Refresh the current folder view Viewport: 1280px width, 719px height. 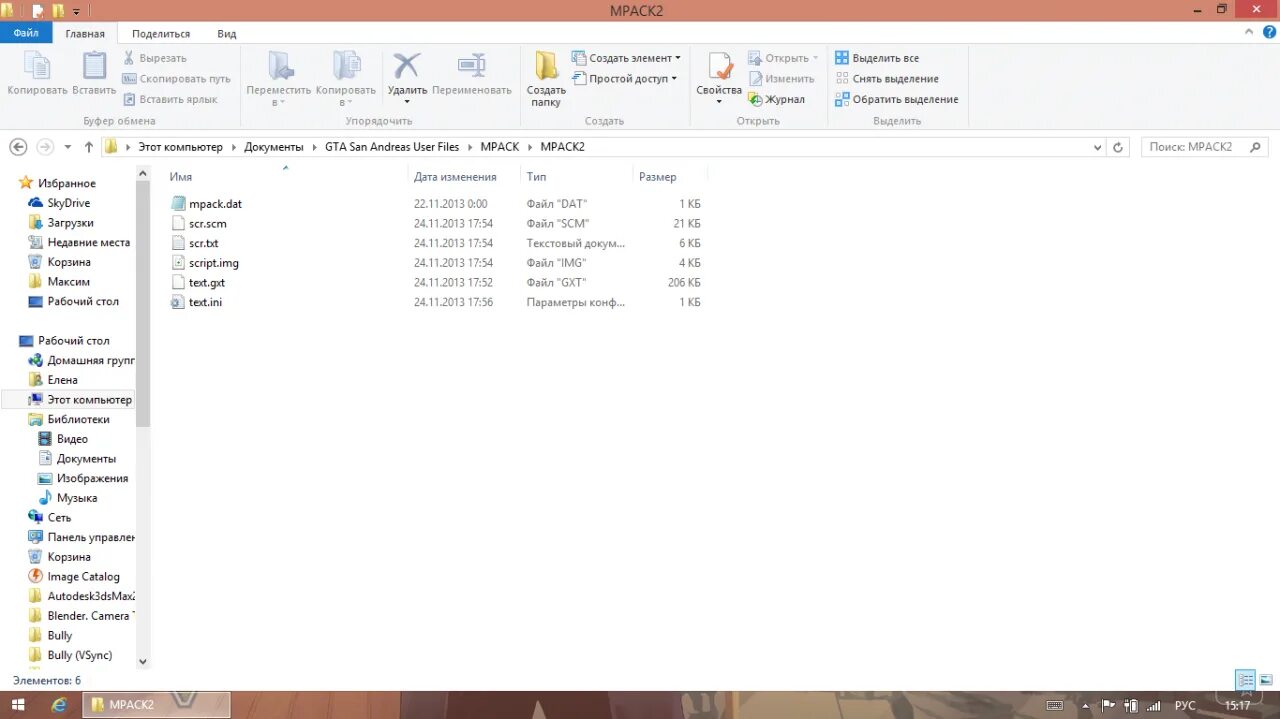(x=1118, y=147)
